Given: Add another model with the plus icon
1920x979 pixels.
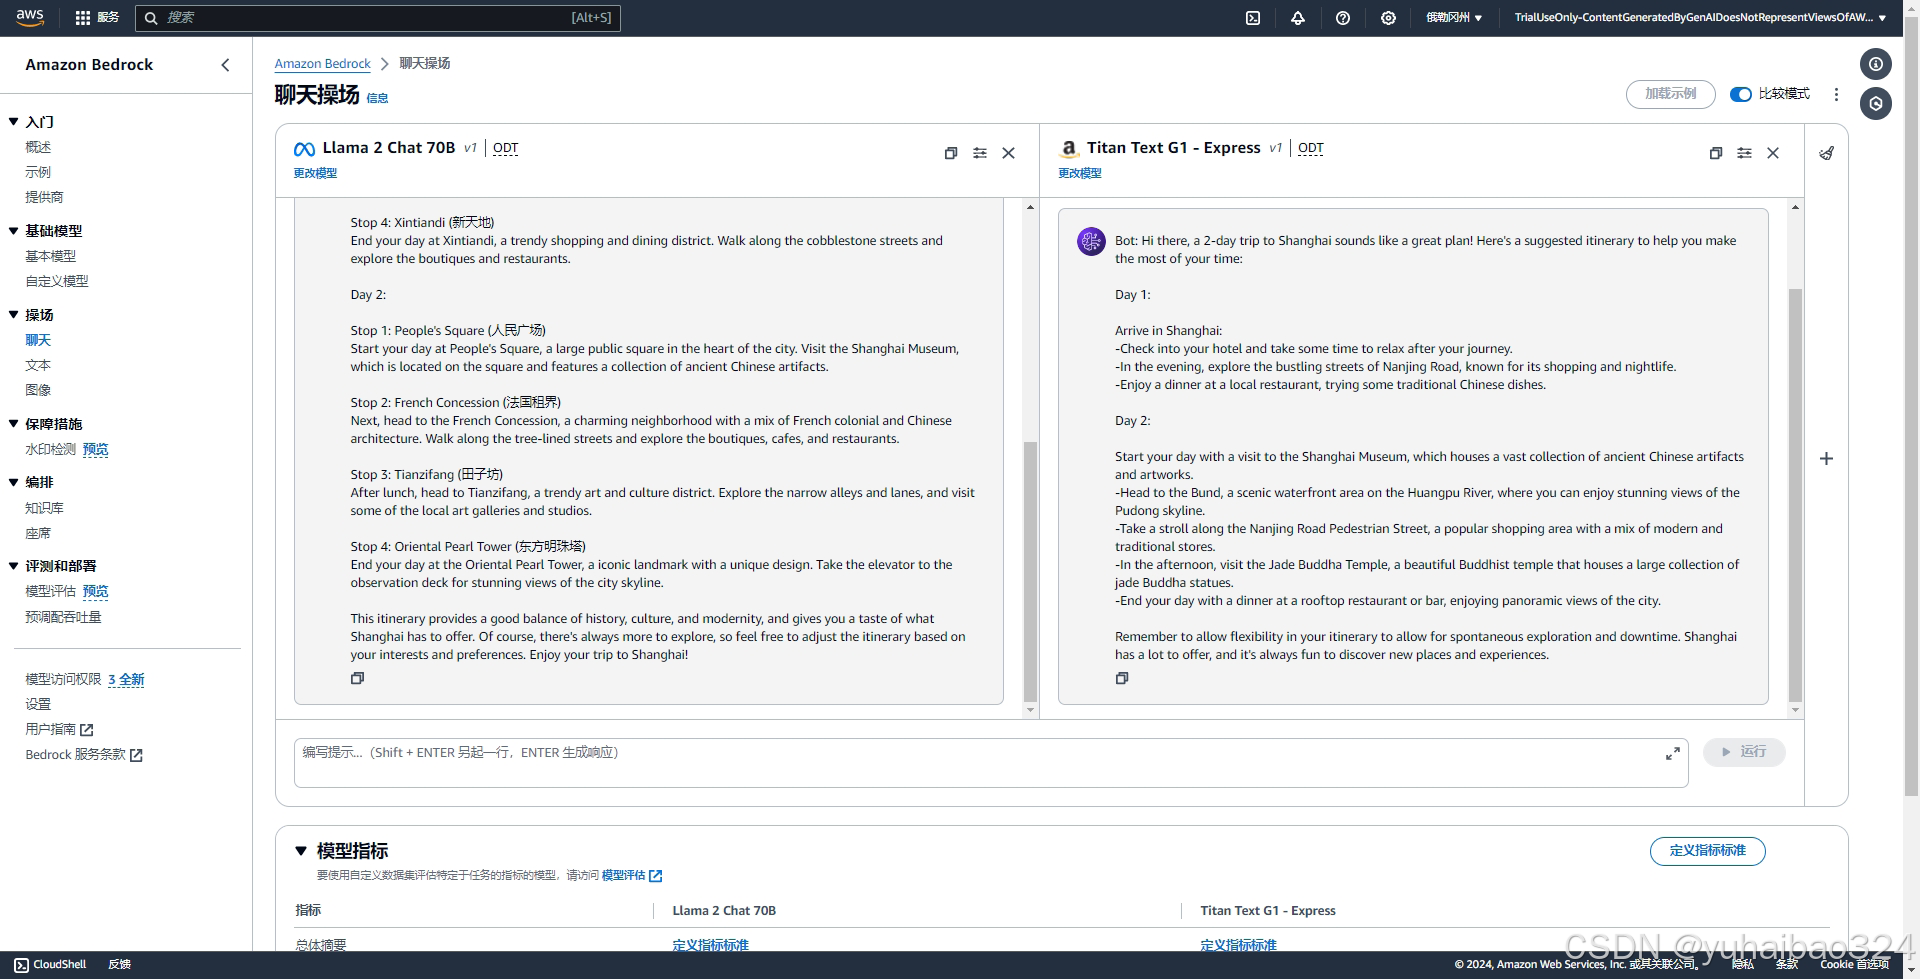Looking at the screenshot, I should tap(1827, 458).
